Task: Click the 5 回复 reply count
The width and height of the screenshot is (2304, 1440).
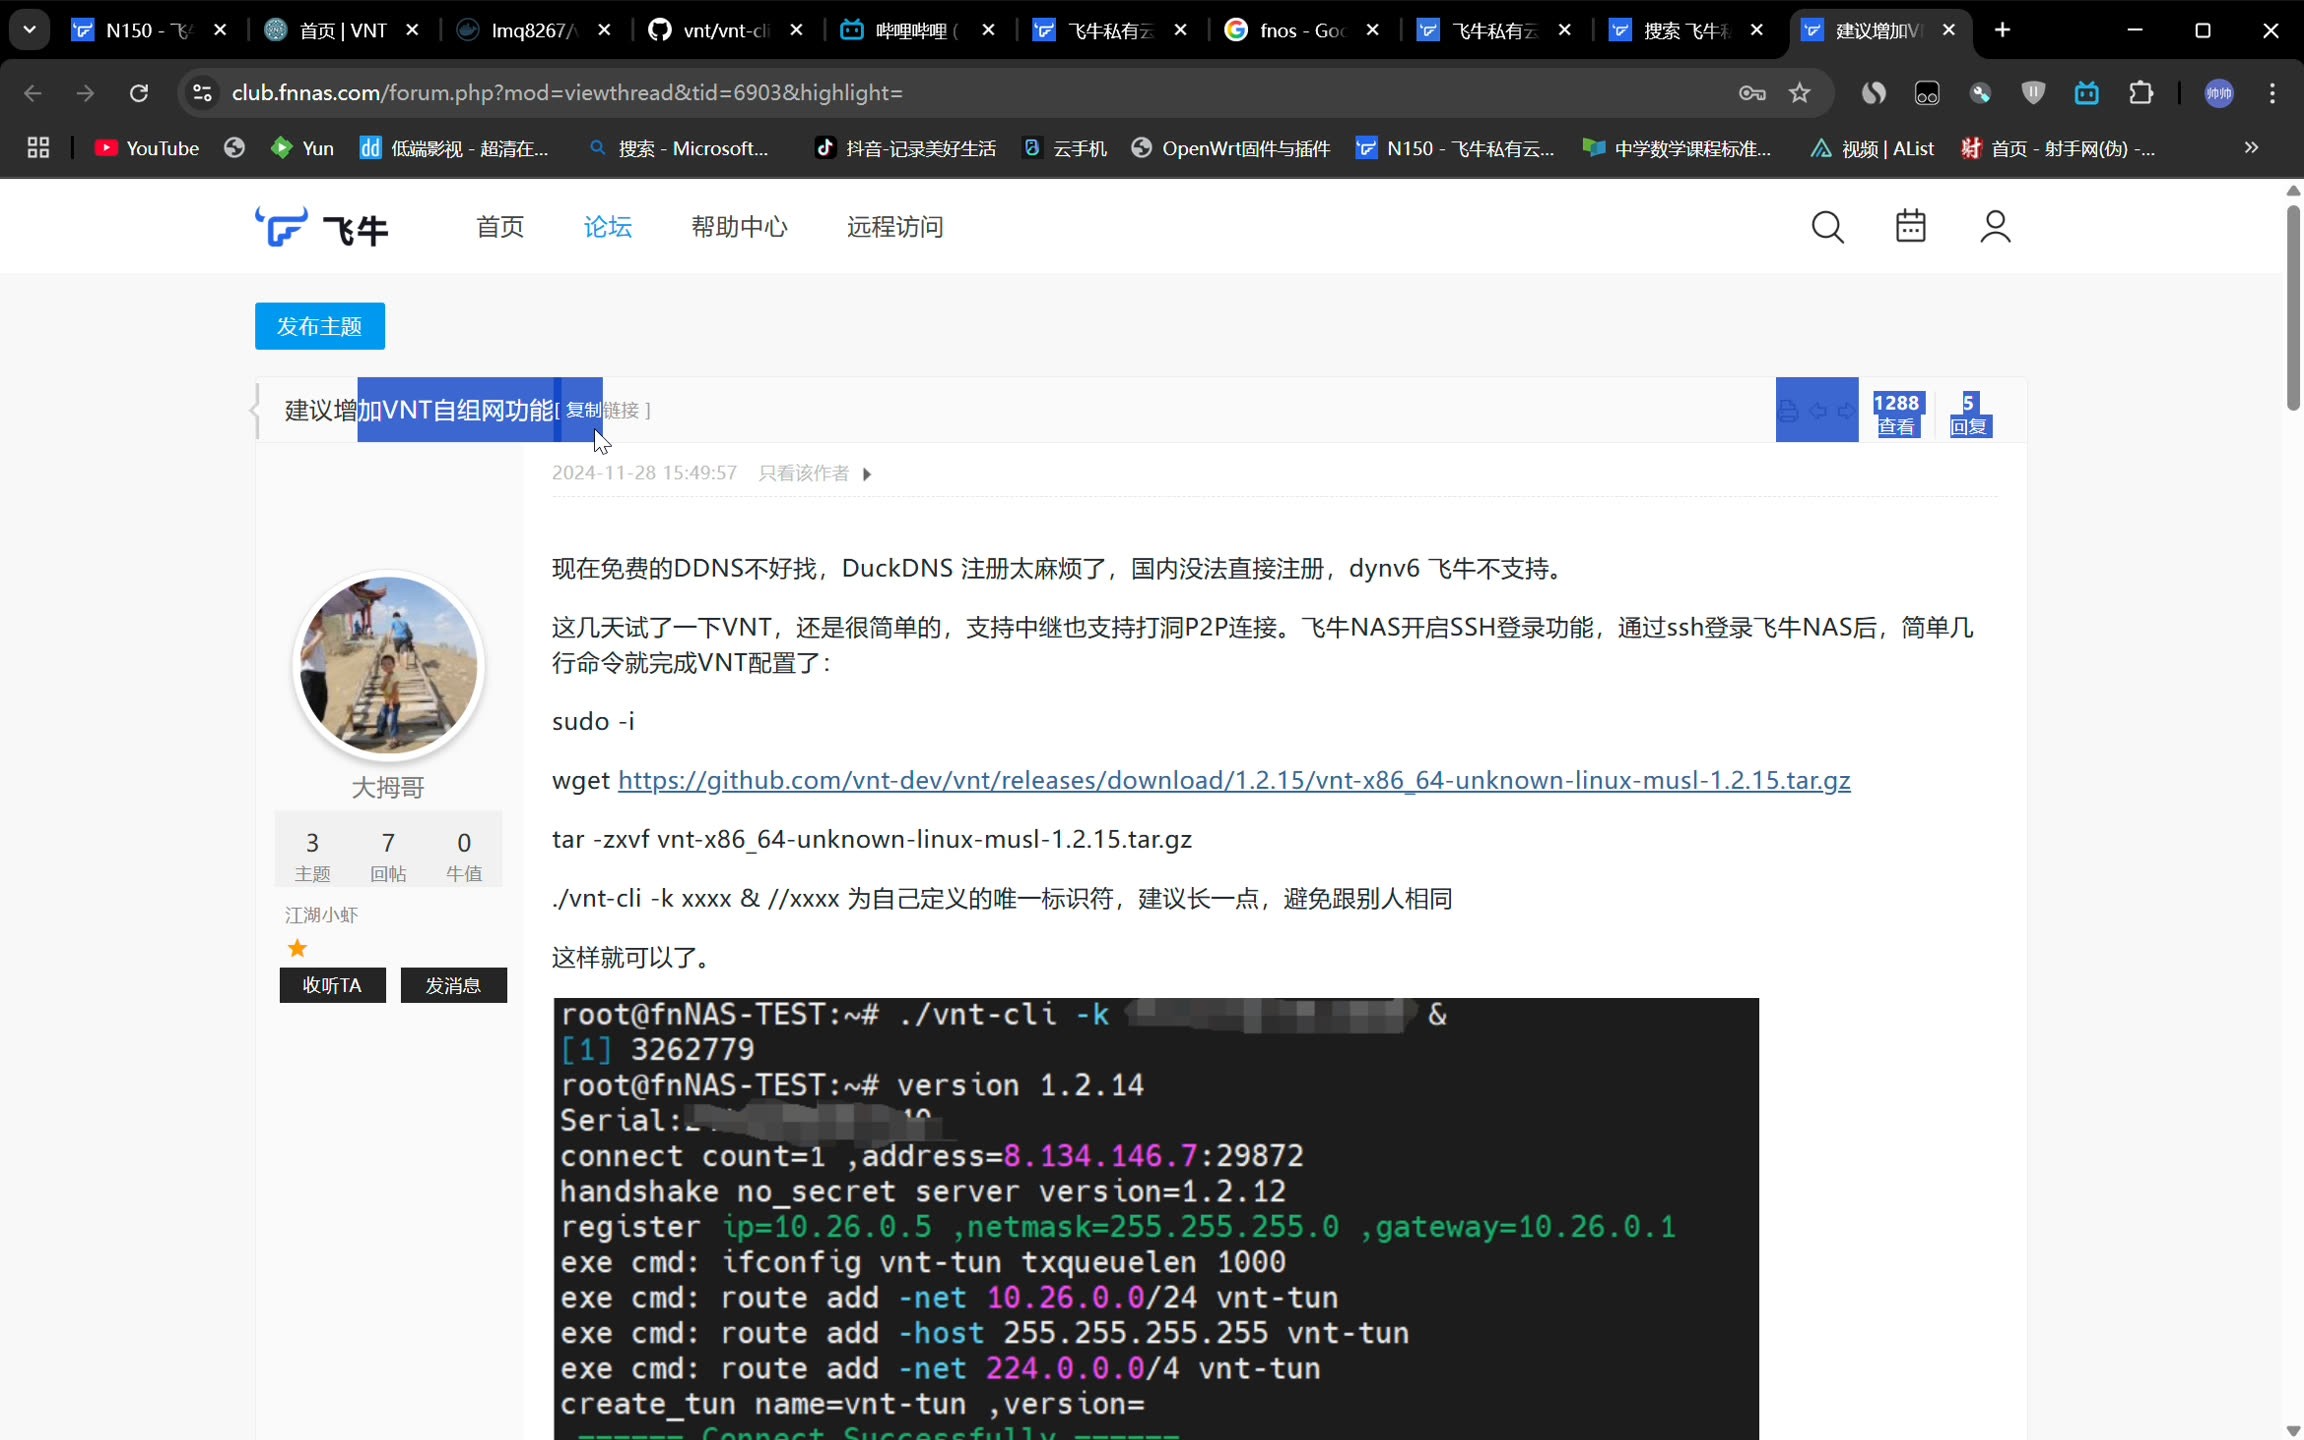Action: click(x=1969, y=414)
